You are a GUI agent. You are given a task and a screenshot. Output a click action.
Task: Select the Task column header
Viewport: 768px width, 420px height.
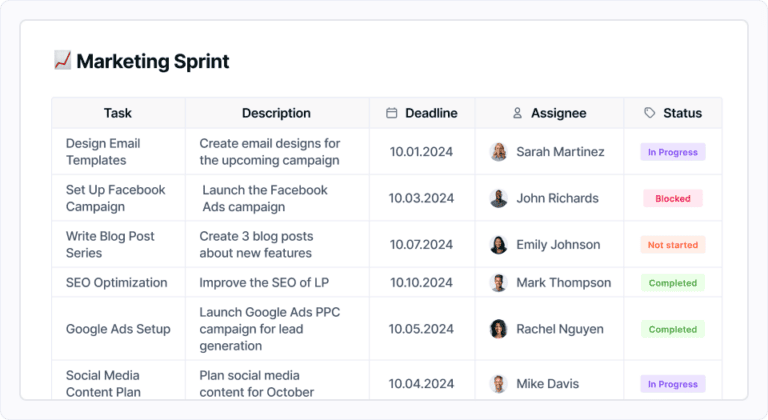click(x=118, y=113)
